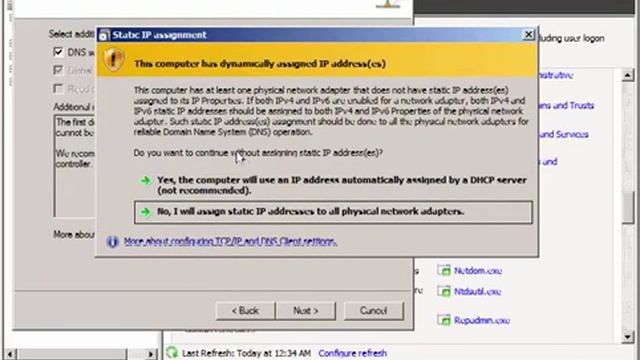Click left arrow of bottom horizontal scrollbar
Image resolution: width=640 pixels, height=360 pixels.
10,354
